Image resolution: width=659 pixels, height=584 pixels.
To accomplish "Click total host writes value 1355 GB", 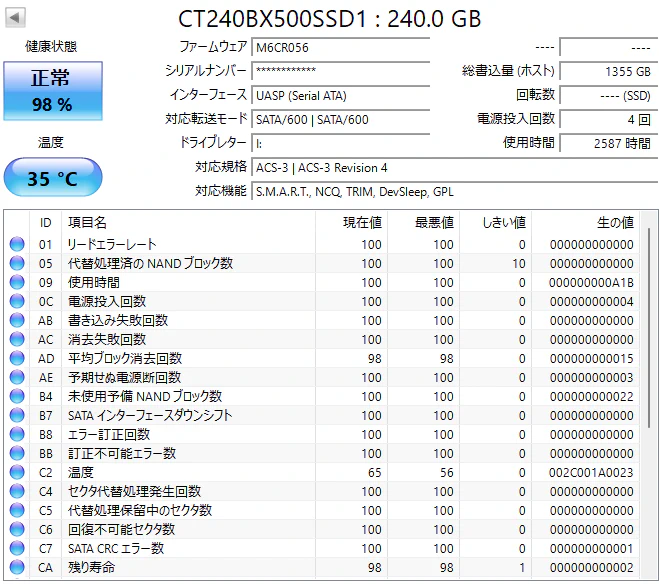I will tap(609, 71).
